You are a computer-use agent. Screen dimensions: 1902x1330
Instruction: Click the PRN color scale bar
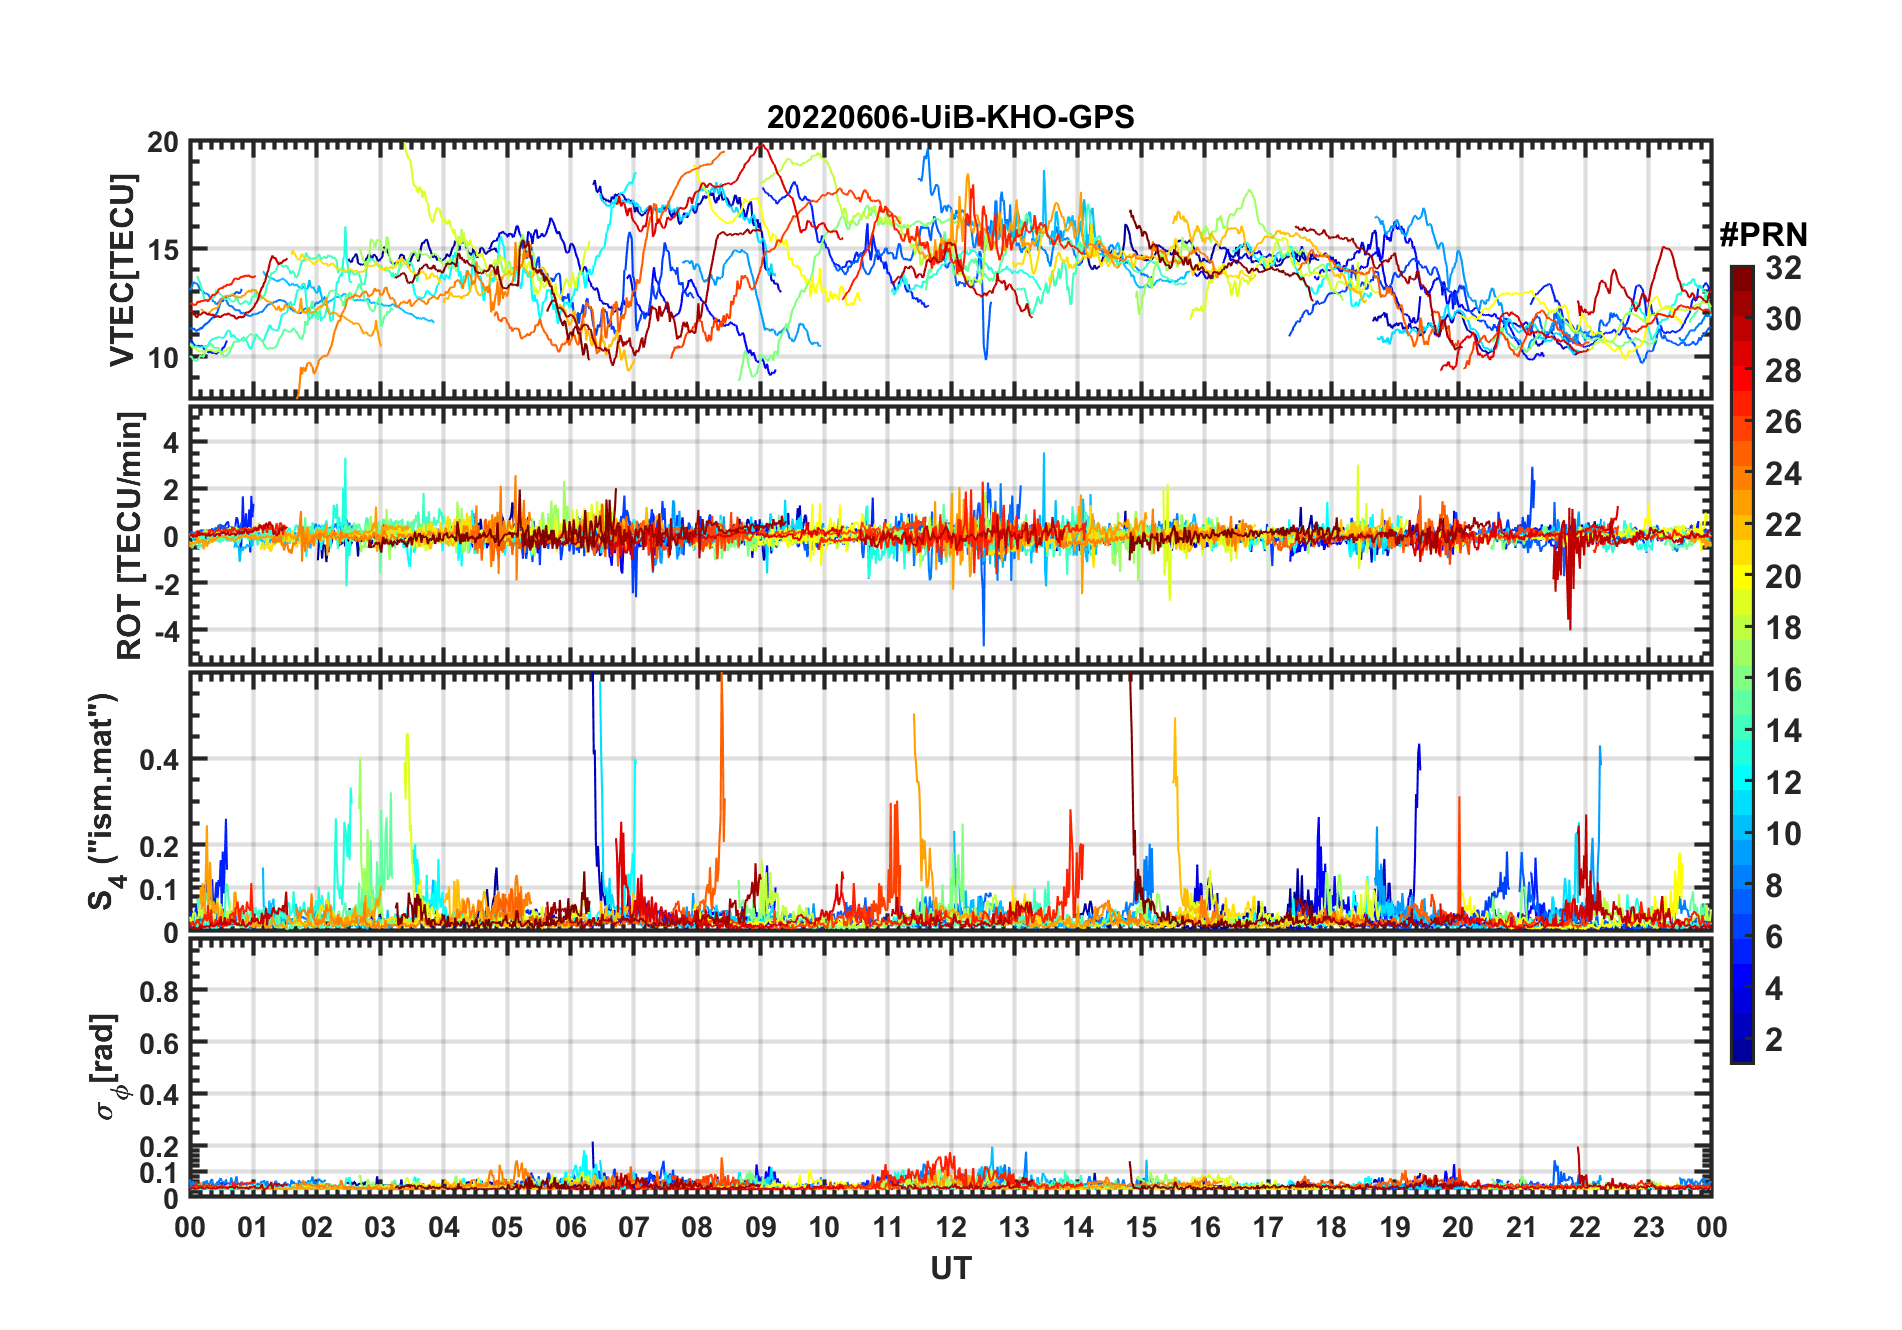tap(1742, 664)
